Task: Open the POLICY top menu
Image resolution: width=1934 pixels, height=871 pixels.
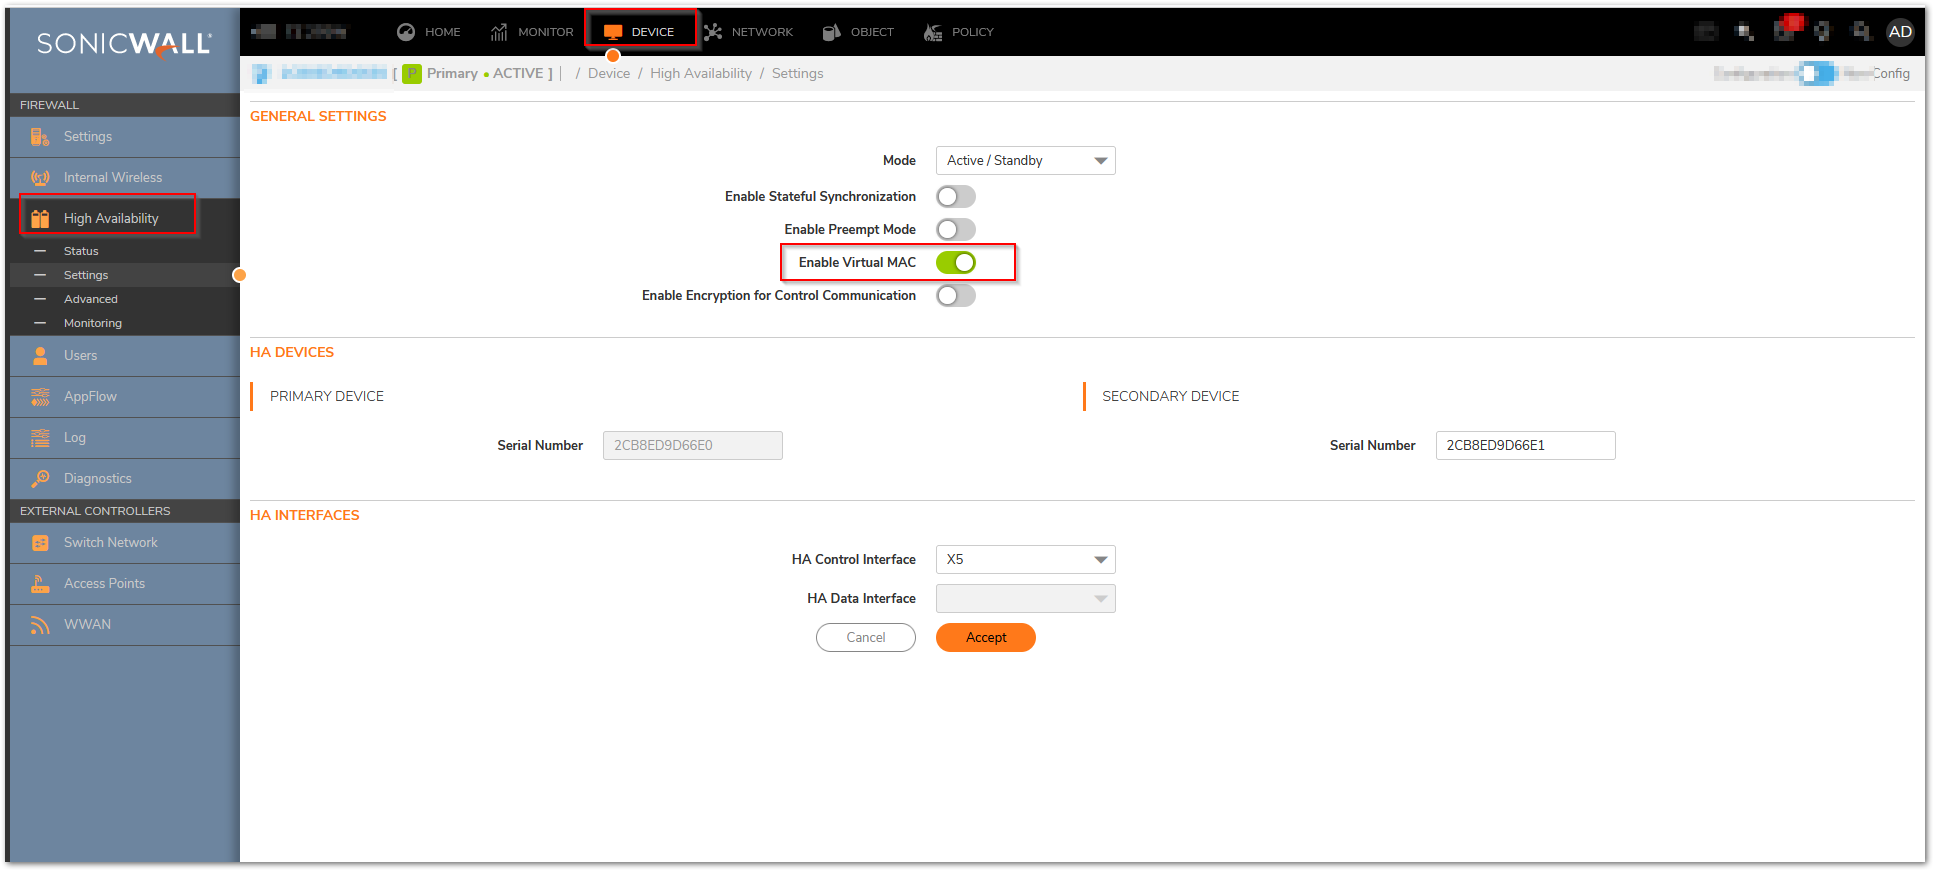Action: (x=958, y=32)
